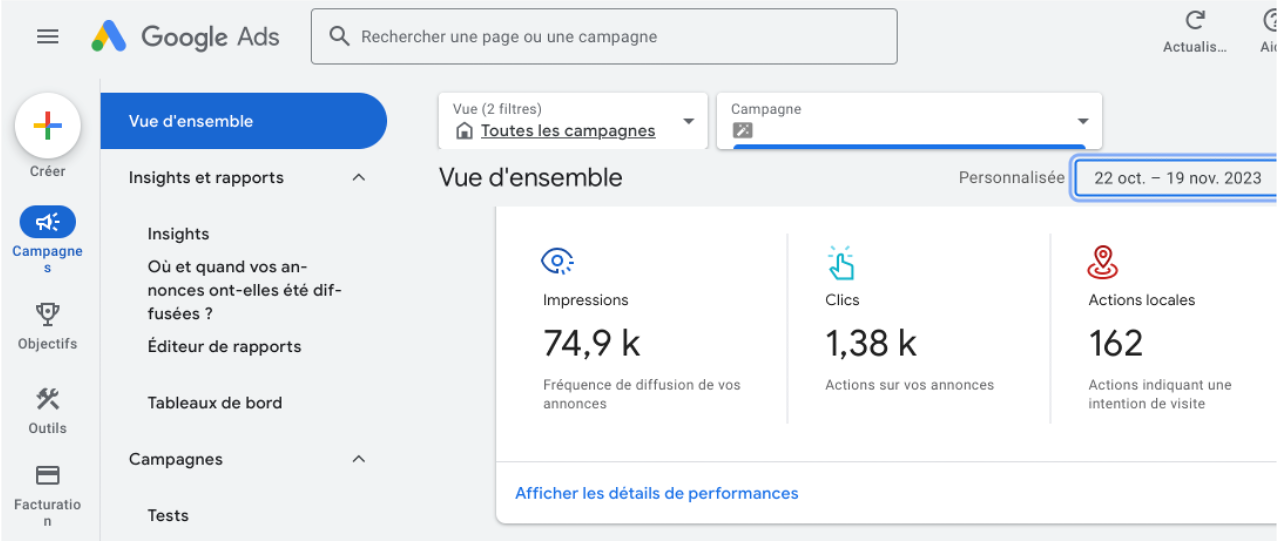The width and height of the screenshot is (1277, 541).
Task: Click the '162' local actions value
Action: 1115,343
